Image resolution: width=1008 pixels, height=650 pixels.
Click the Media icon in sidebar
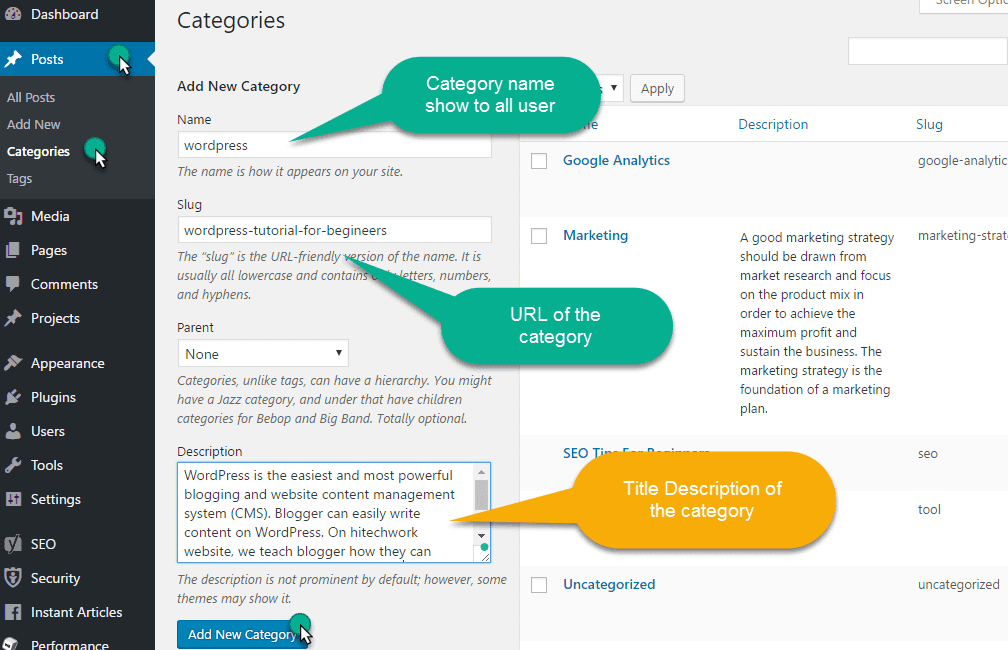[13, 217]
